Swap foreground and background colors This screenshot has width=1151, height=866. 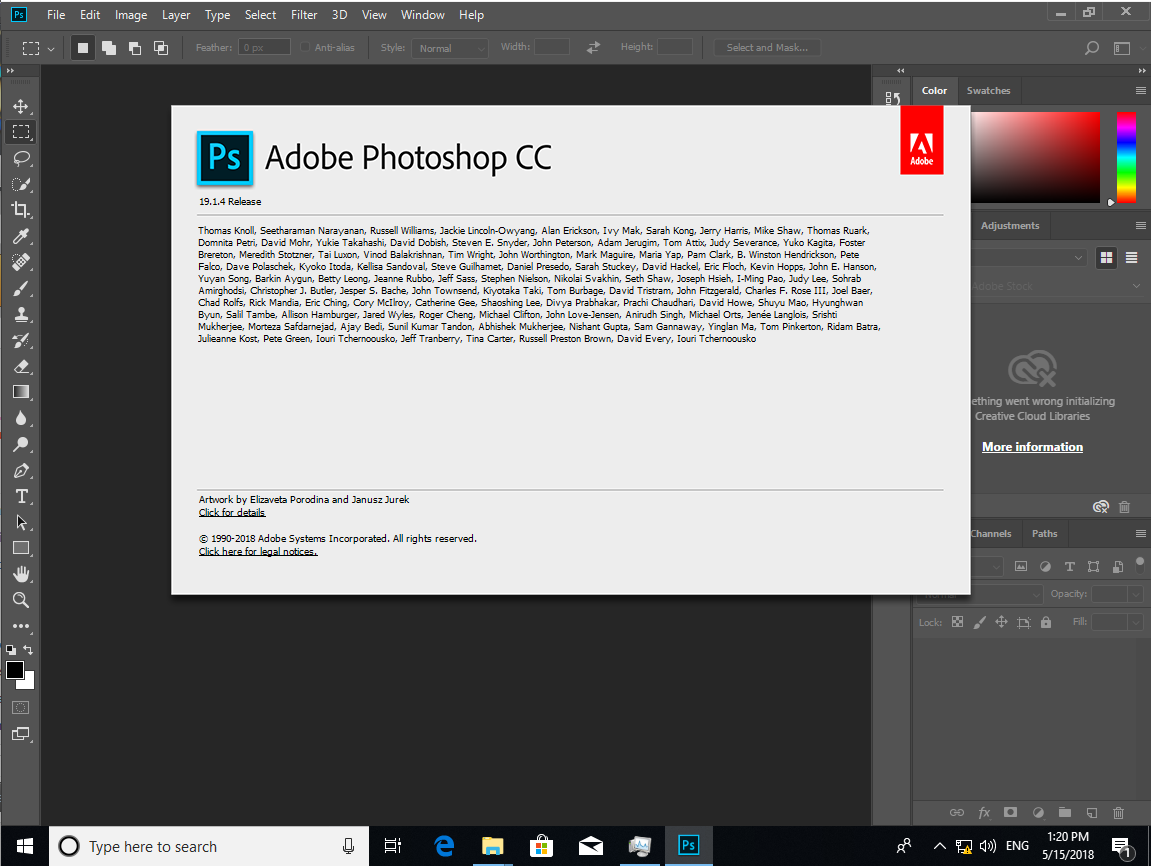click(x=28, y=650)
